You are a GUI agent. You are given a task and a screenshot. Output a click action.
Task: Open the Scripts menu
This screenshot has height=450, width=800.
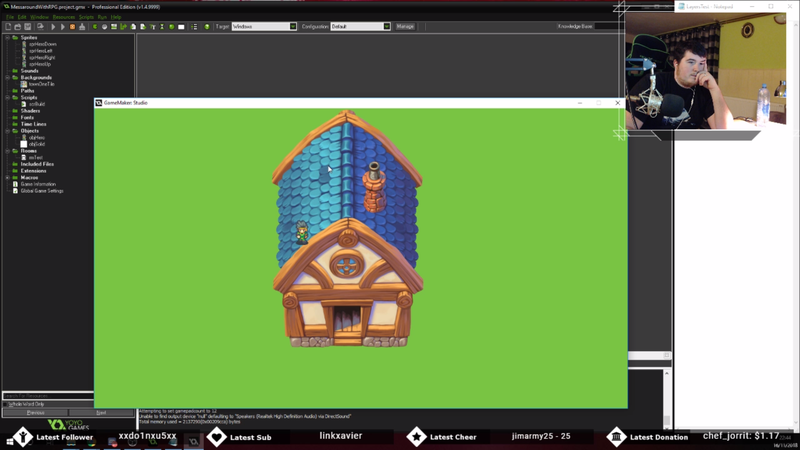pyautogui.click(x=86, y=17)
